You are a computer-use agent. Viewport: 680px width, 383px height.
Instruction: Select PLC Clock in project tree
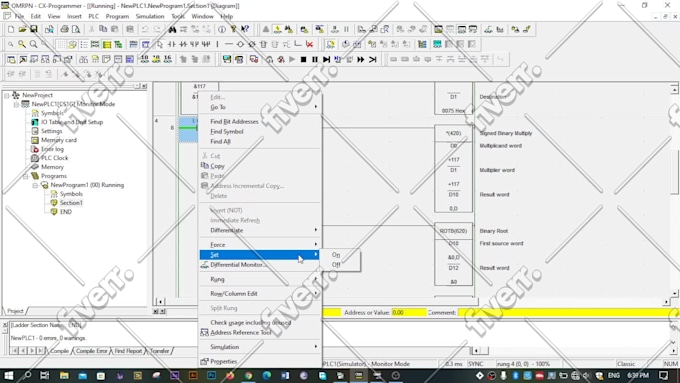(55, 158)
